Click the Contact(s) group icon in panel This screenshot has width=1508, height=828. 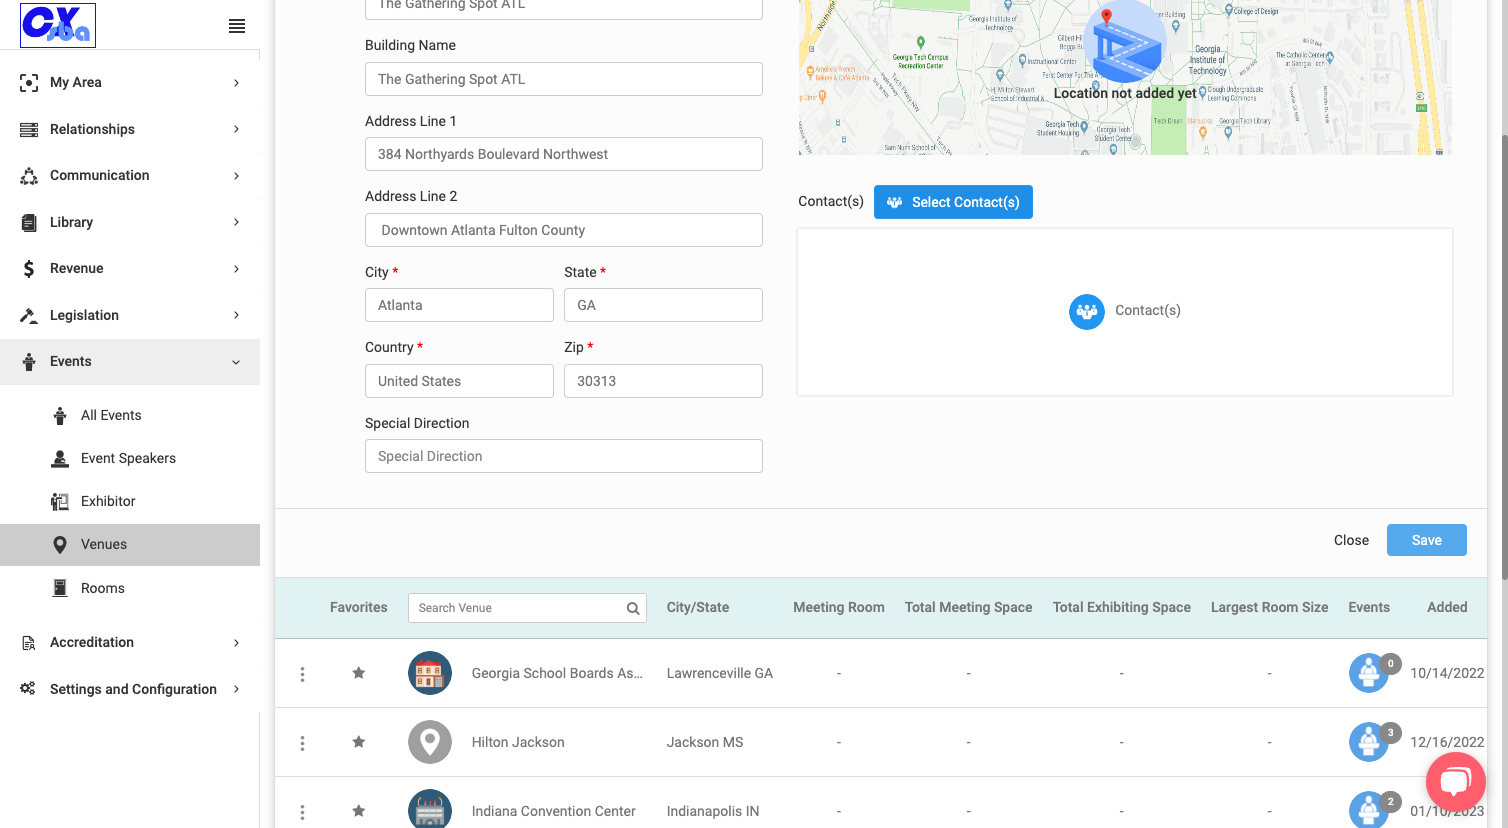(1087, 311)
